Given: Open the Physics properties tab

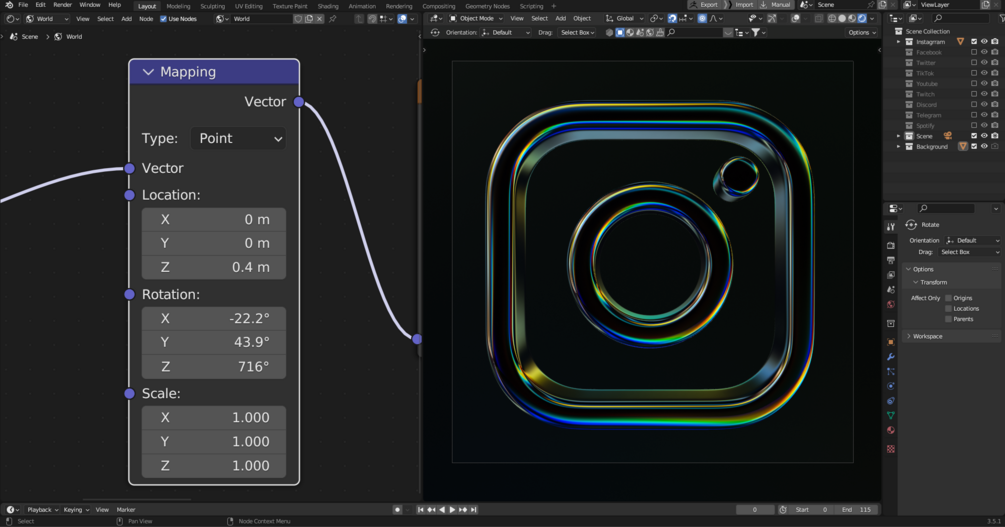Looking at the screenshot, I should 891,386.
